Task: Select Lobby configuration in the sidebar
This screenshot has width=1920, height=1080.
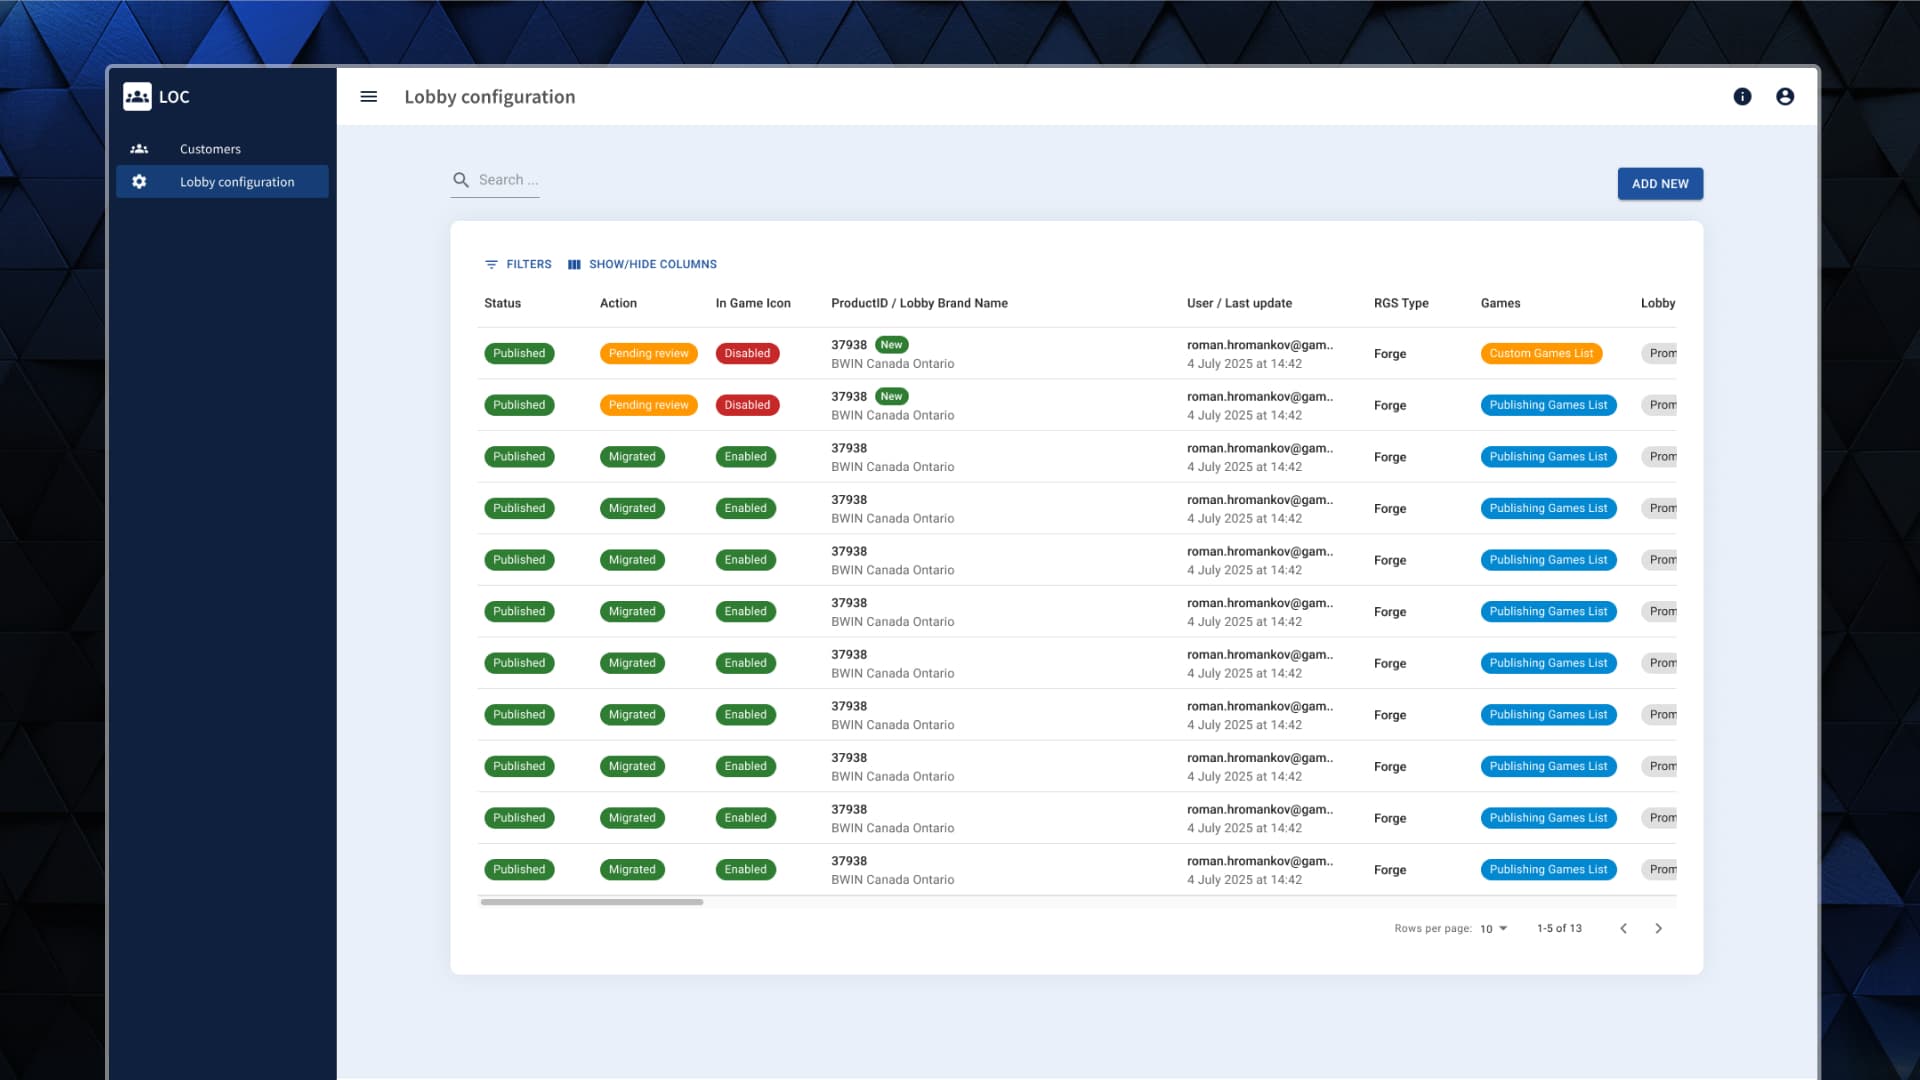Action: [237, 181]
